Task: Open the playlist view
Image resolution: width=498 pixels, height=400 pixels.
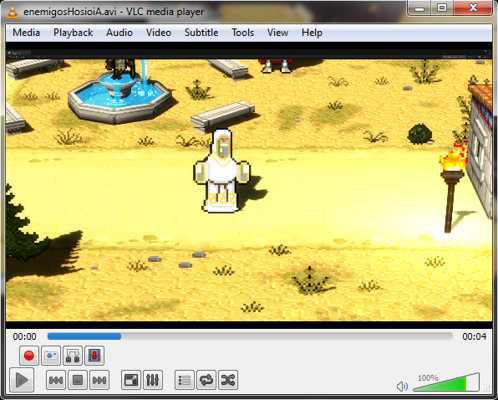Action: (184, 380)
